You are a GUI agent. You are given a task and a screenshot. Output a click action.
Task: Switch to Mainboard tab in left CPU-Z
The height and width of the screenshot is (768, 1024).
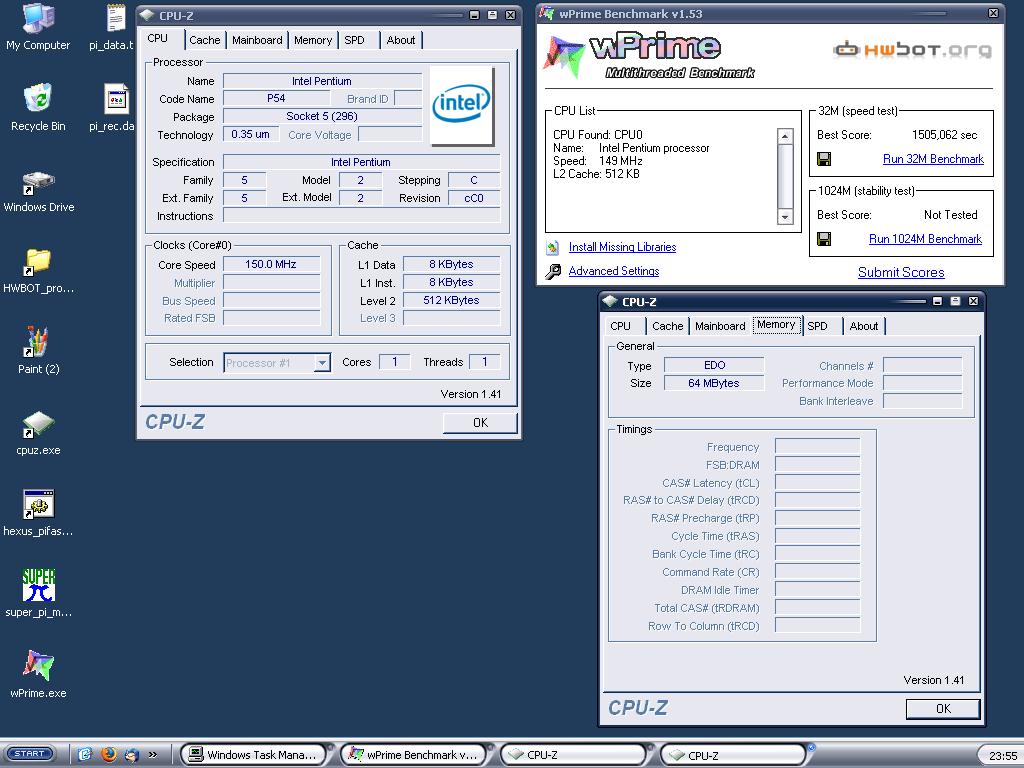[257, 40]
